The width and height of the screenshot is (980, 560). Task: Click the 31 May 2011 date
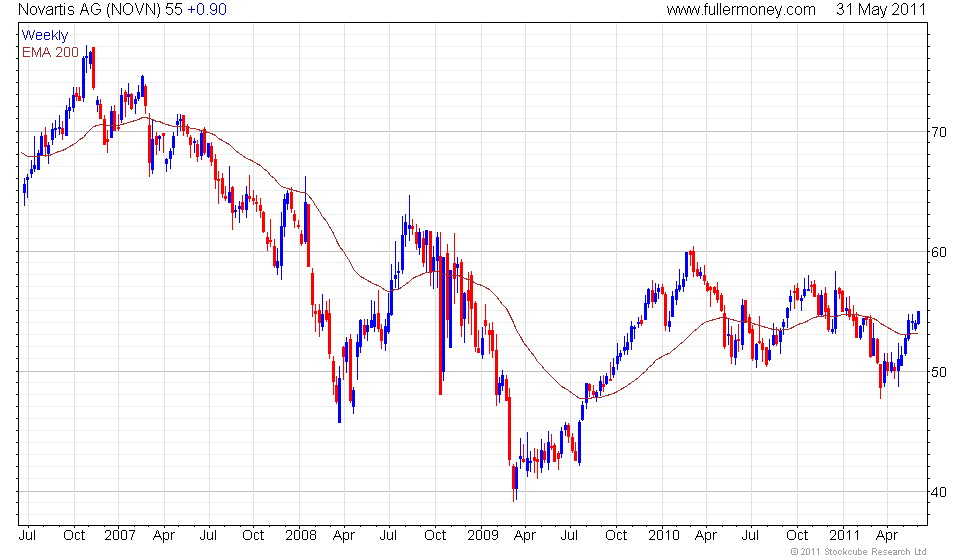(881, 9)
